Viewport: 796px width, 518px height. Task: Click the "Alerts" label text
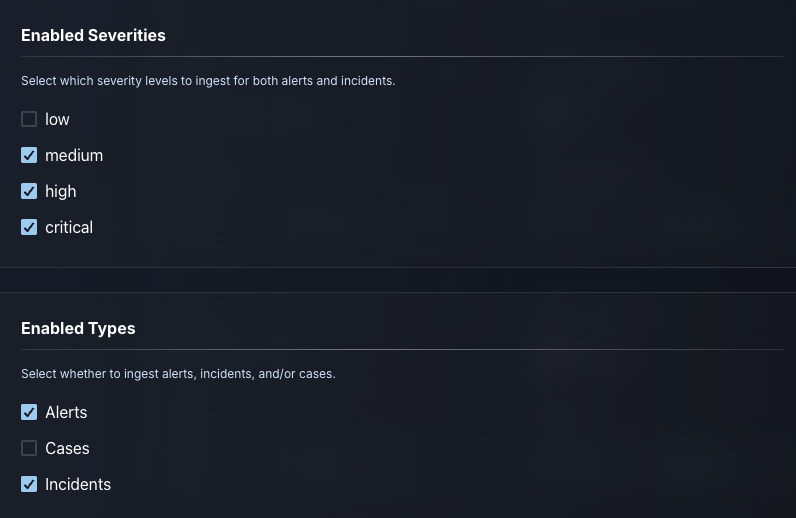66,412
